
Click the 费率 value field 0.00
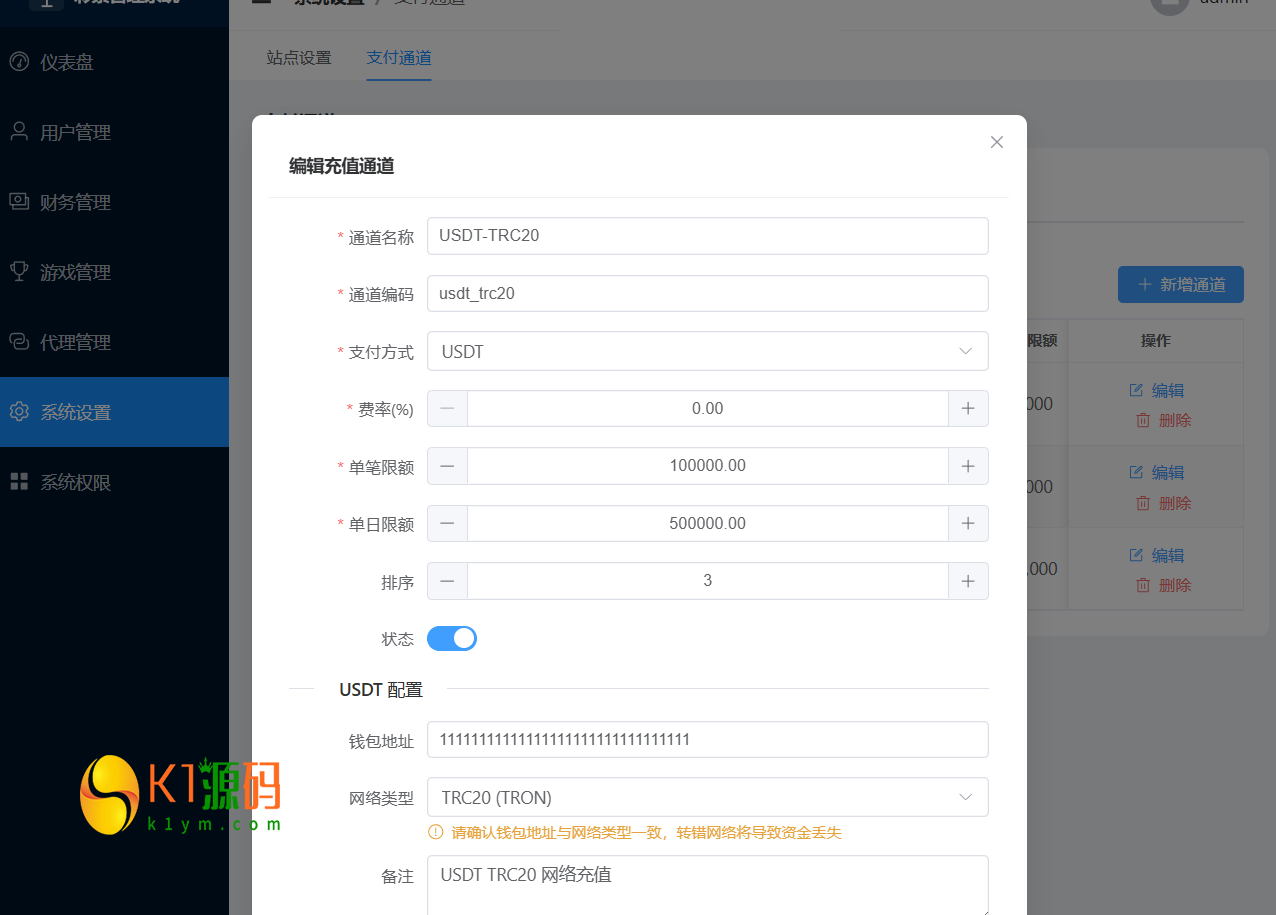click(708, 408)
